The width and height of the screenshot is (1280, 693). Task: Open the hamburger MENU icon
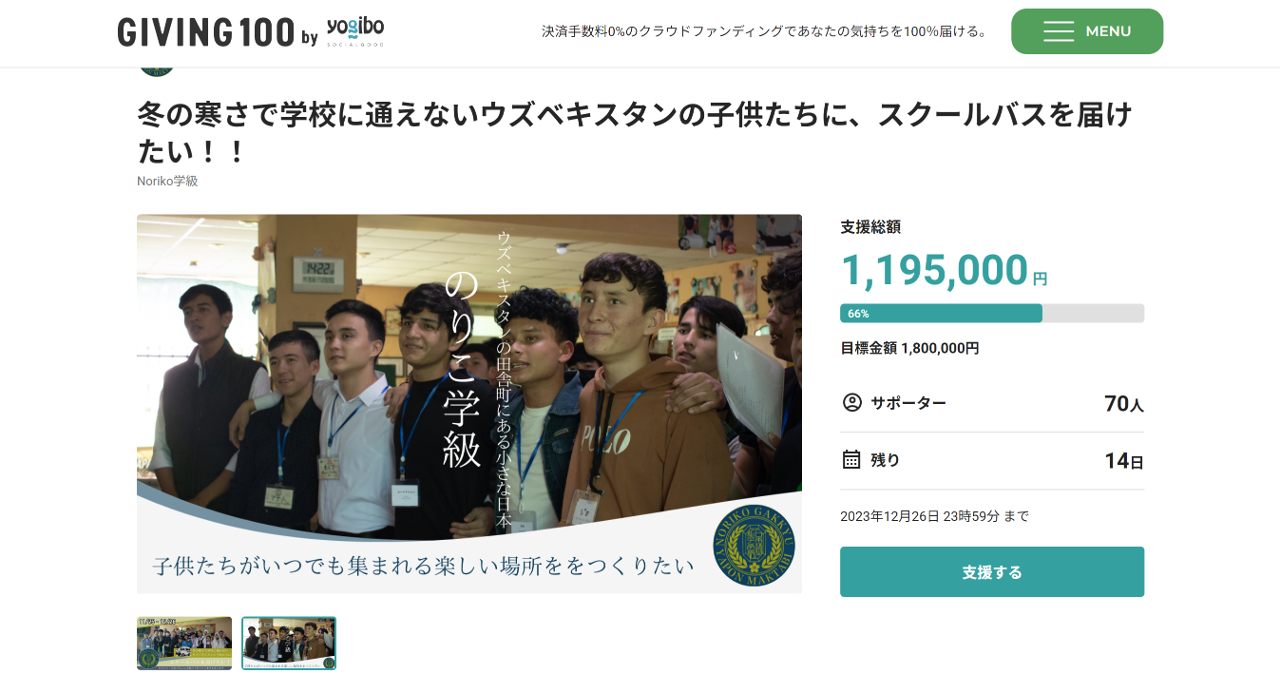coord(1058,31)
